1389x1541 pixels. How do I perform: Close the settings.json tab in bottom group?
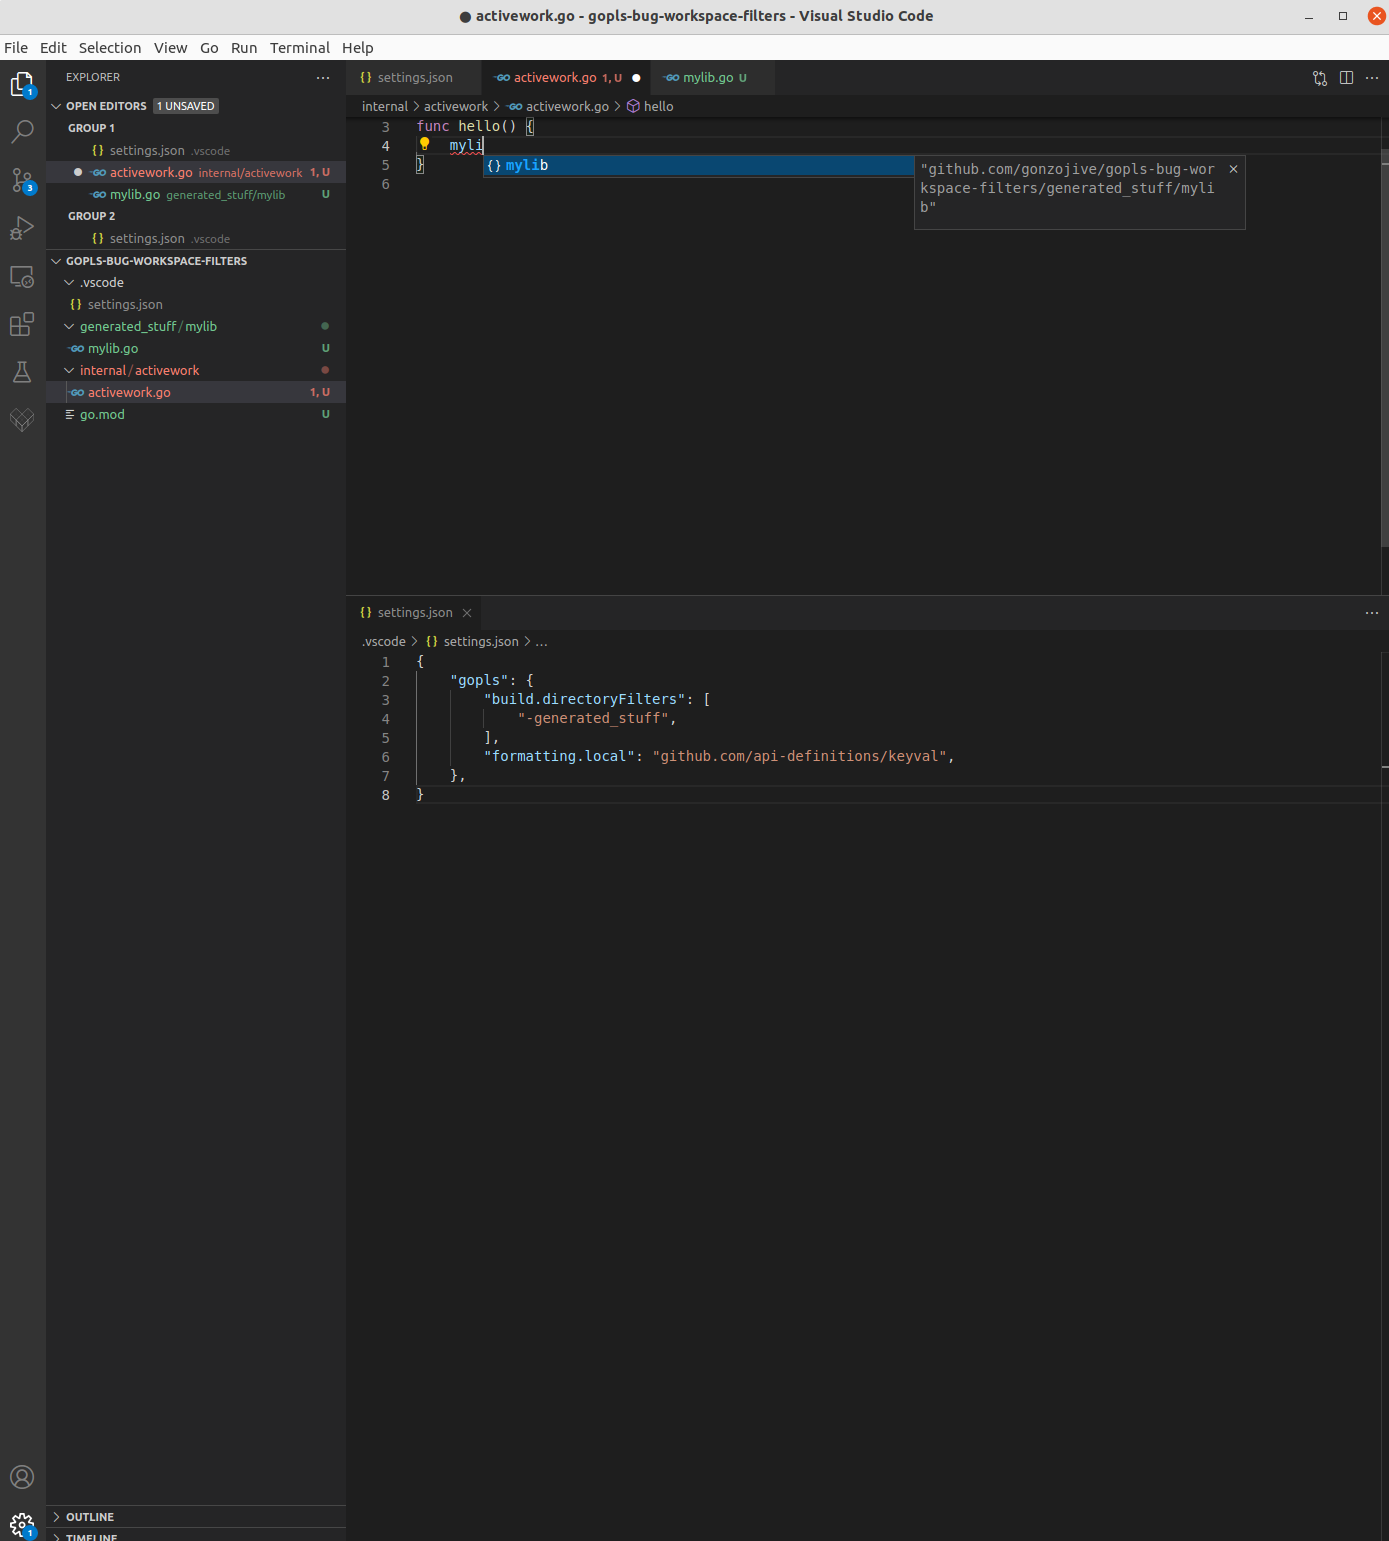tap(467, 612)
